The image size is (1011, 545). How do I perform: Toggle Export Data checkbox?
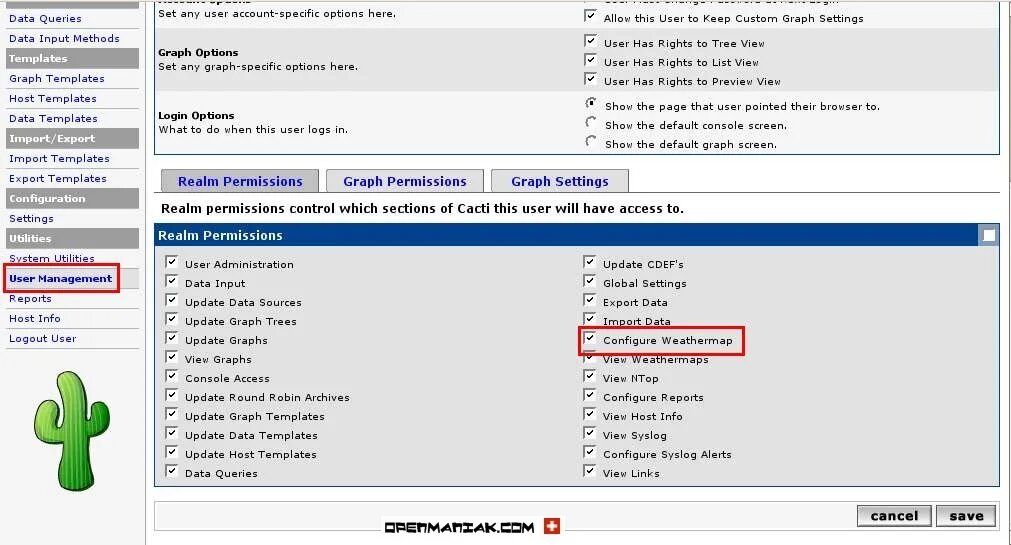tap(589, 300)
